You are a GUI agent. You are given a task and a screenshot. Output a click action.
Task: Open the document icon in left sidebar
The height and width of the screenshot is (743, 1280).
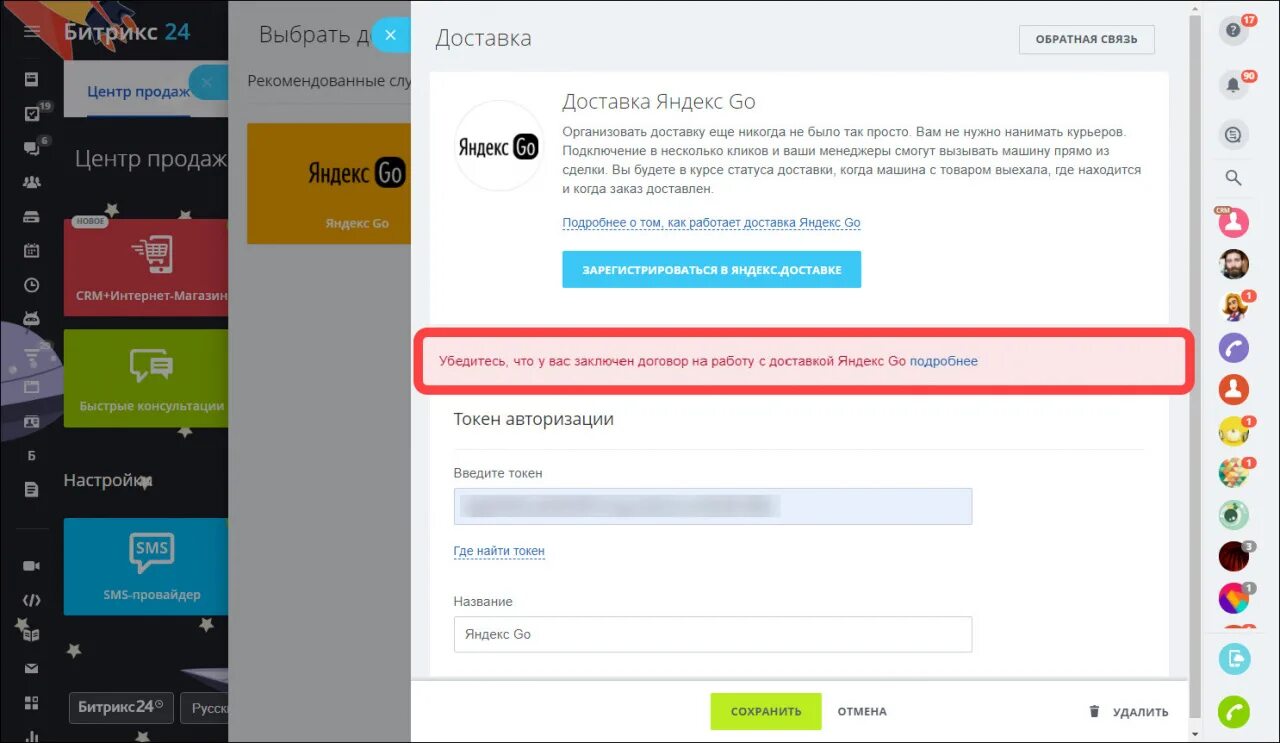click(x=32, y=489)
